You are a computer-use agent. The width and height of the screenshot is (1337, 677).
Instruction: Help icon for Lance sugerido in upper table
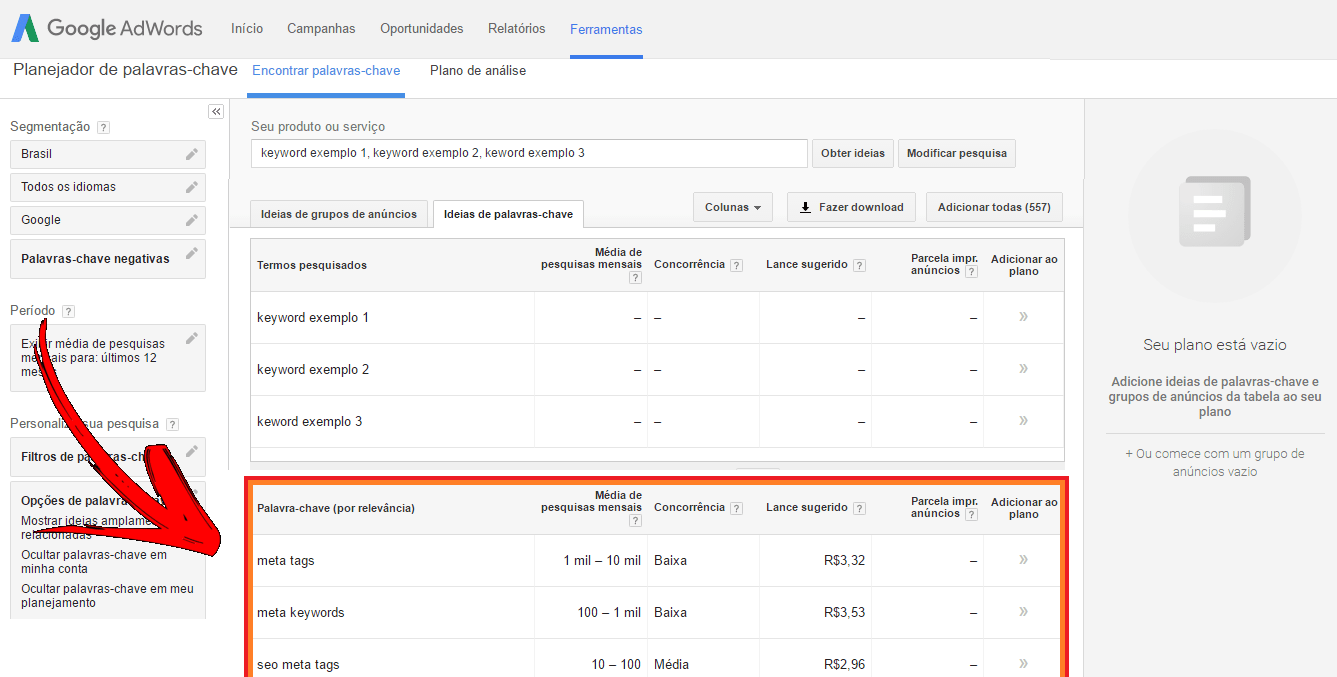pos(859,266)
